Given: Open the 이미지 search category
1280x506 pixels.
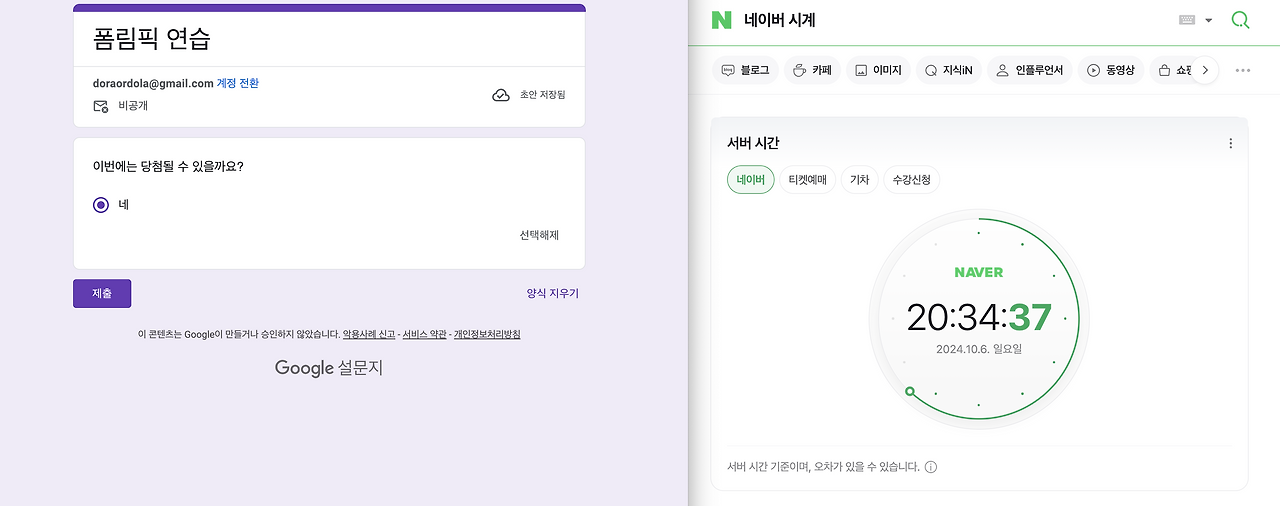Looking at the screenshot, I should (x=878, y=70).
